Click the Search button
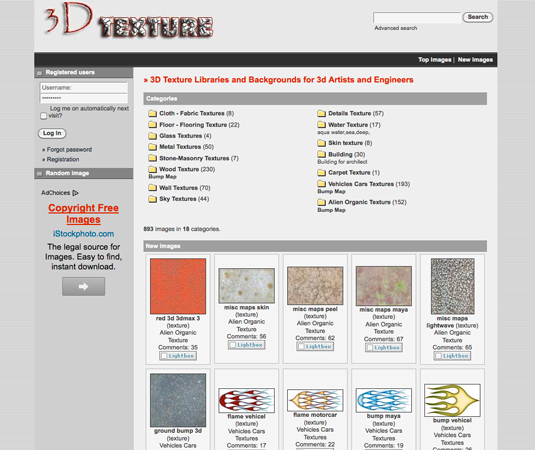 pyautogui.click(x=478, y=17)
